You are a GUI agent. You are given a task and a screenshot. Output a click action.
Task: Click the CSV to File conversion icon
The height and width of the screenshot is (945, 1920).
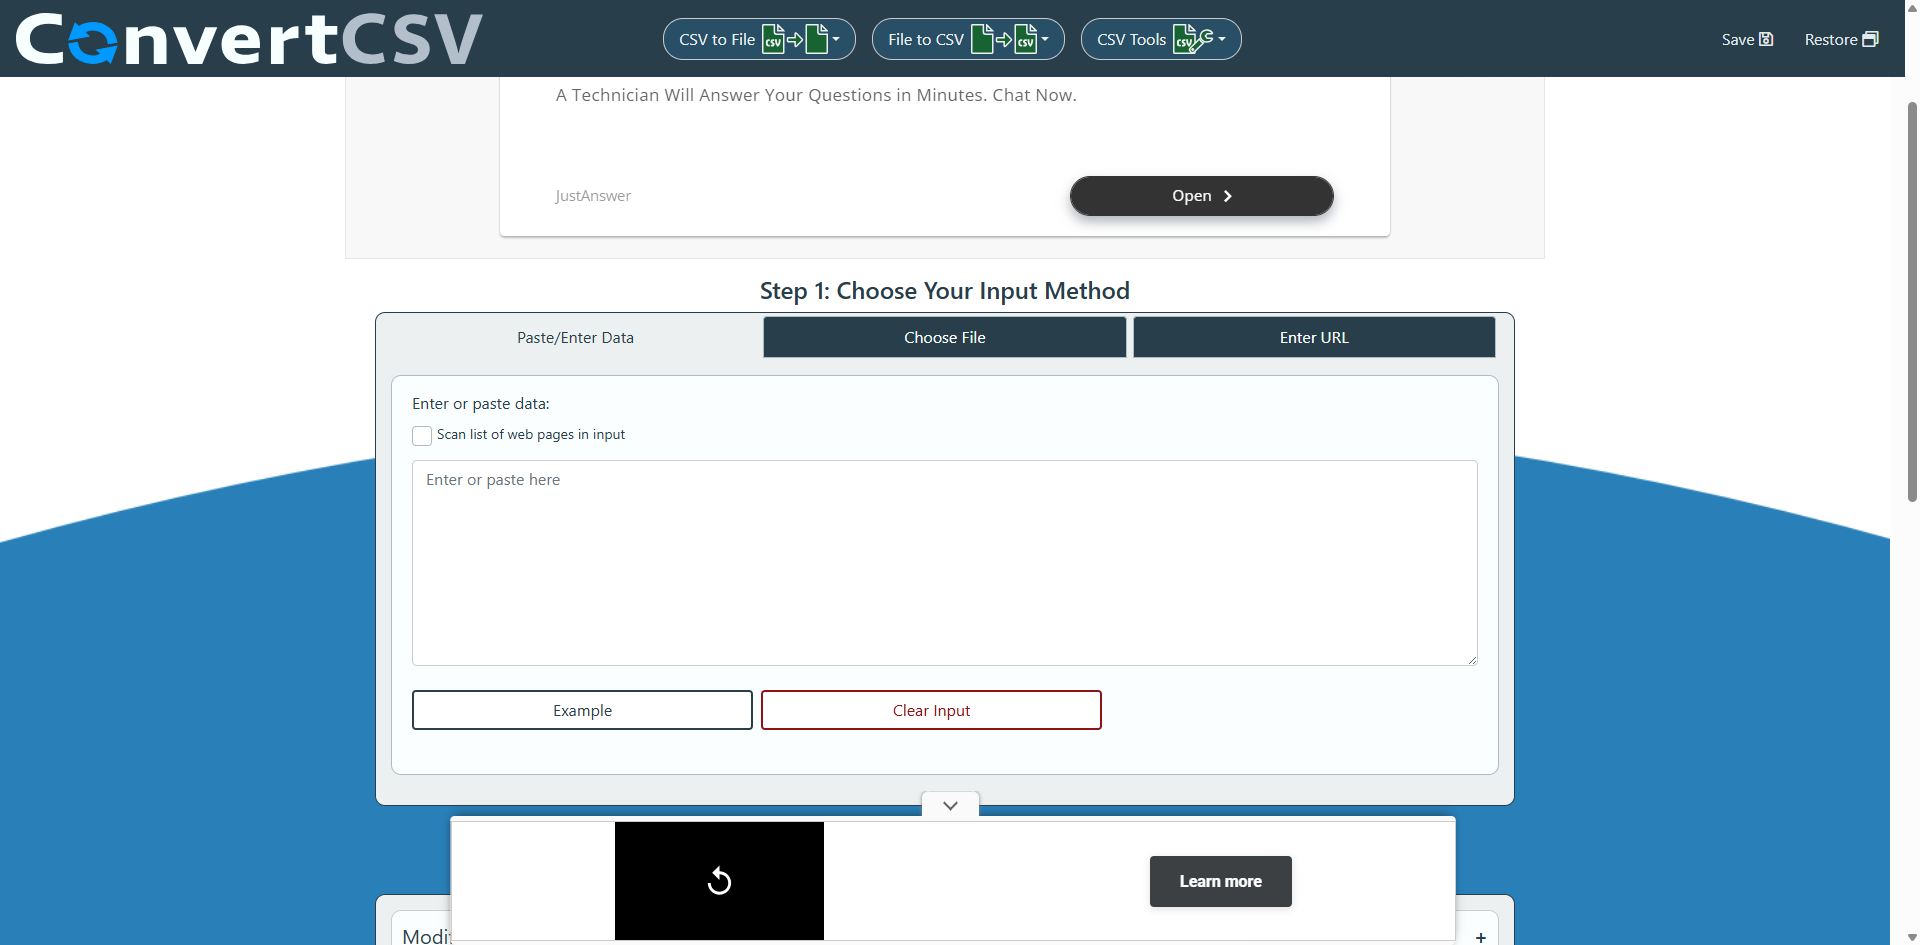click(x=795, y=39)
